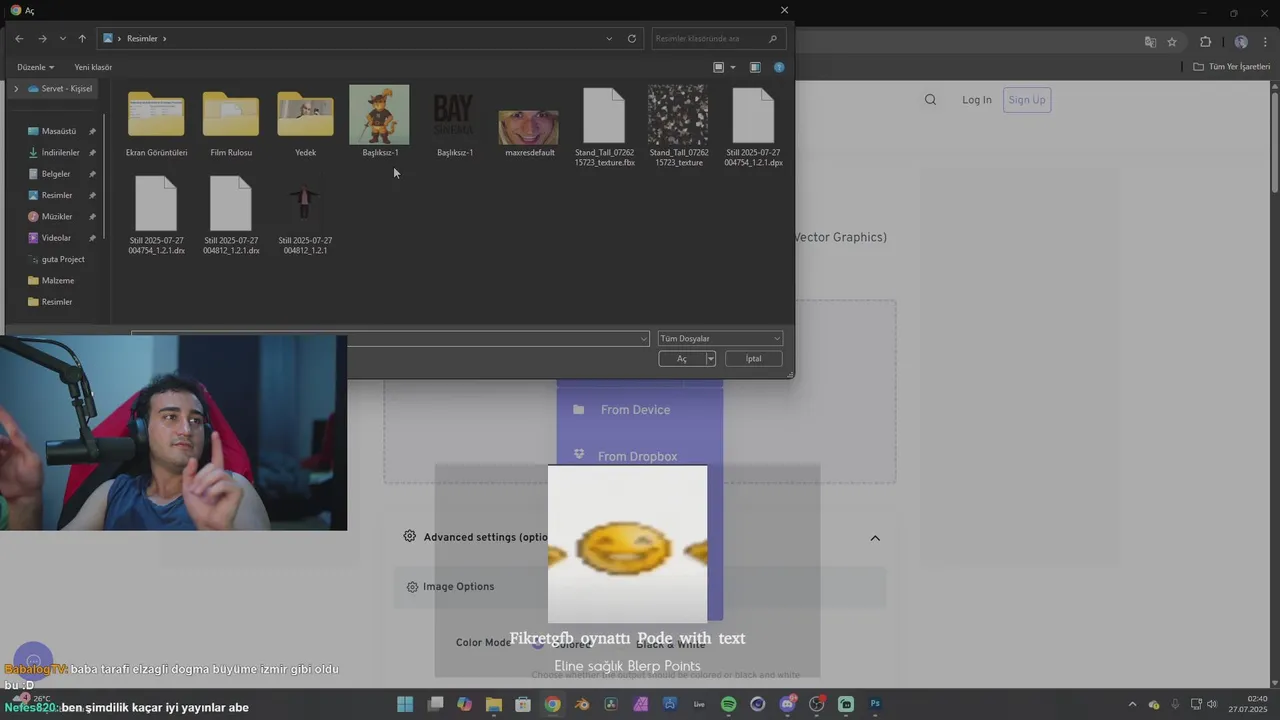Click the Aç open button

pyautogui.click(x=682, y=358)
